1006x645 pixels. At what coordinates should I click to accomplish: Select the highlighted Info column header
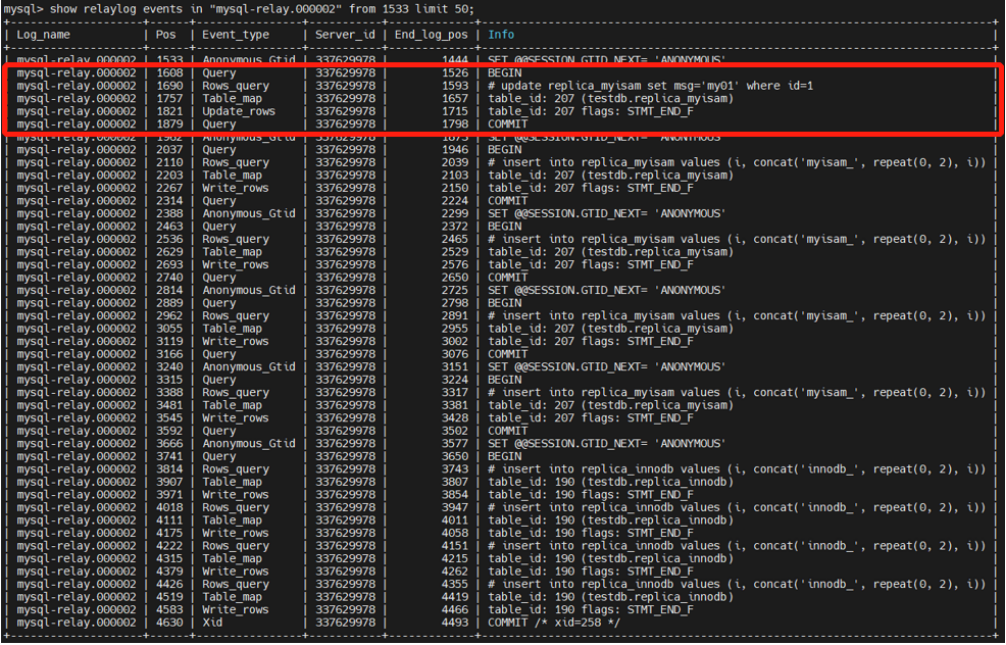[502, 34]
